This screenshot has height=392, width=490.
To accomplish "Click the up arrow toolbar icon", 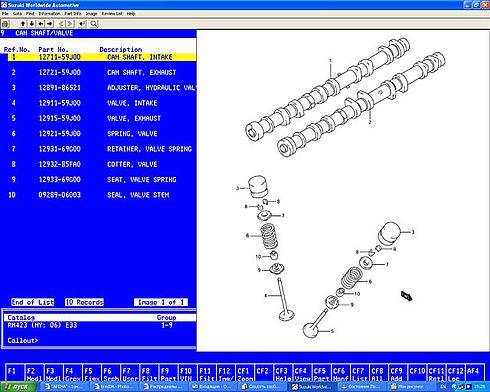I will 23,24.
